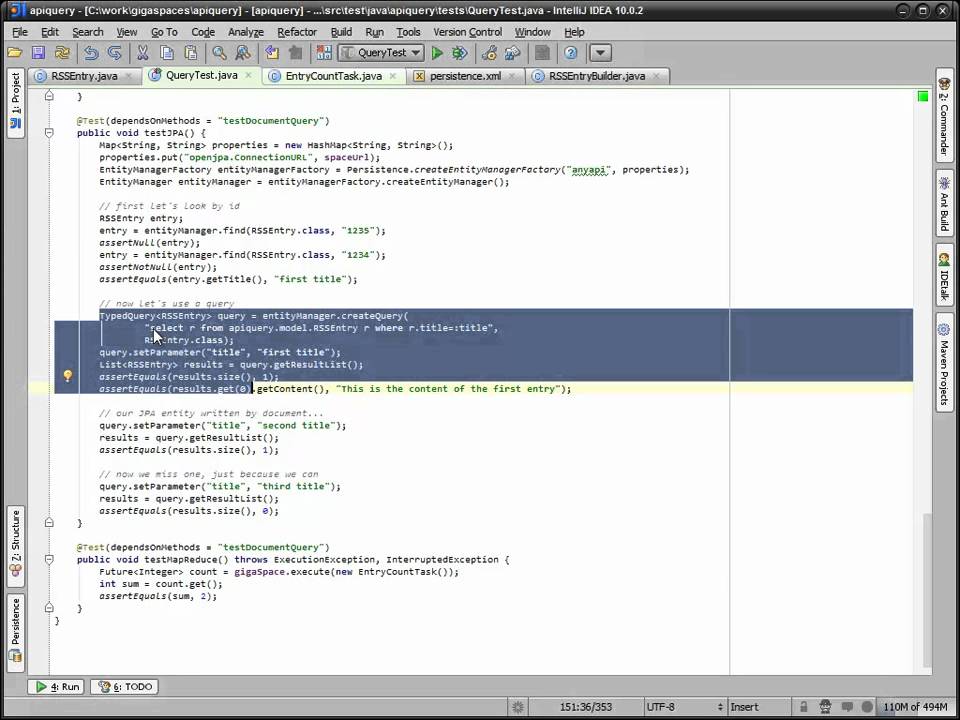
Task: Switch to RSSEntry.java tab
Action: tap(84, 76)
